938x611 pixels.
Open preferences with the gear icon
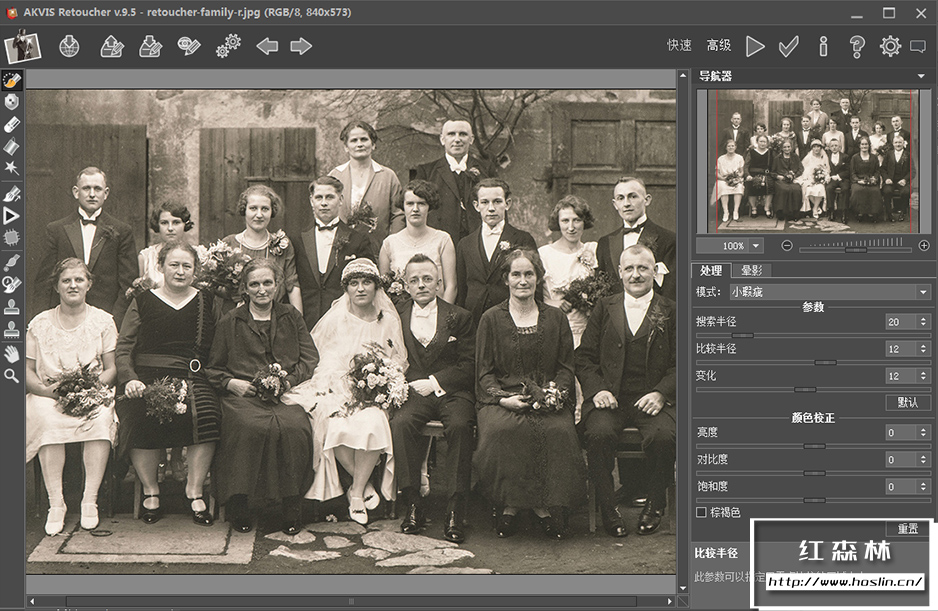[x=890, y=46]
